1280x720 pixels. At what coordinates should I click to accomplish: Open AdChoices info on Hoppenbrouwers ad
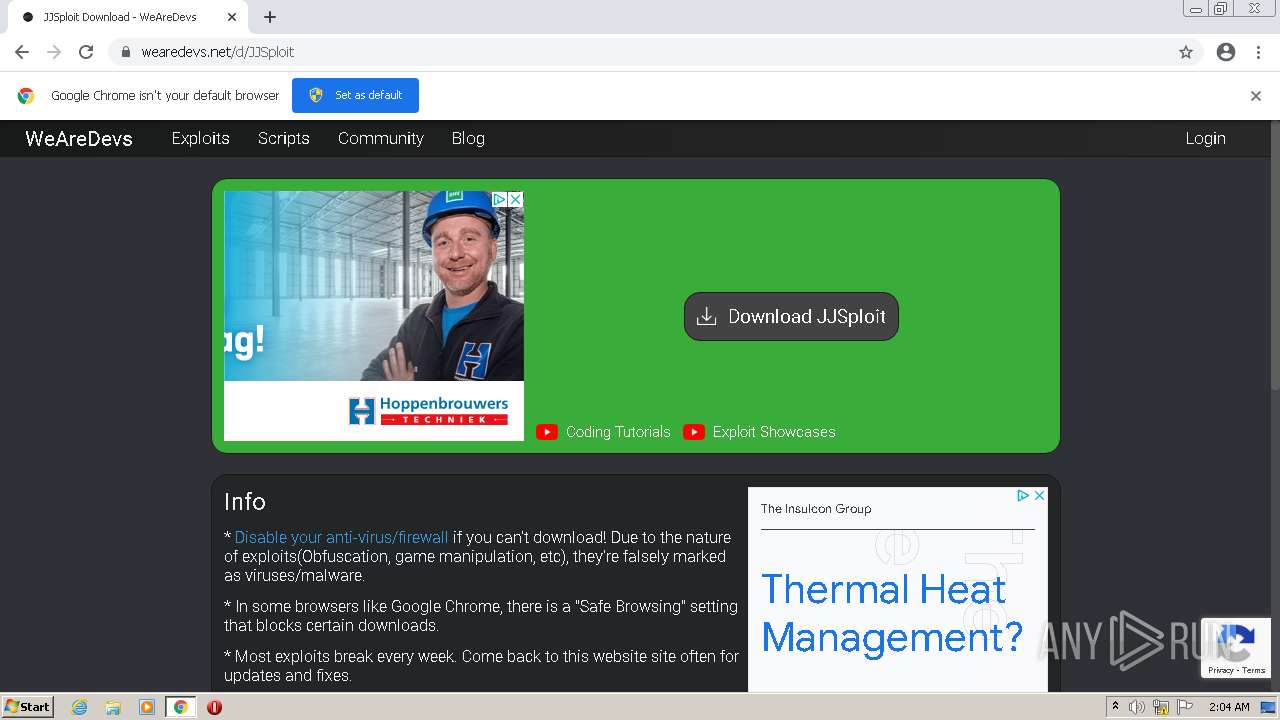(499, 199)
